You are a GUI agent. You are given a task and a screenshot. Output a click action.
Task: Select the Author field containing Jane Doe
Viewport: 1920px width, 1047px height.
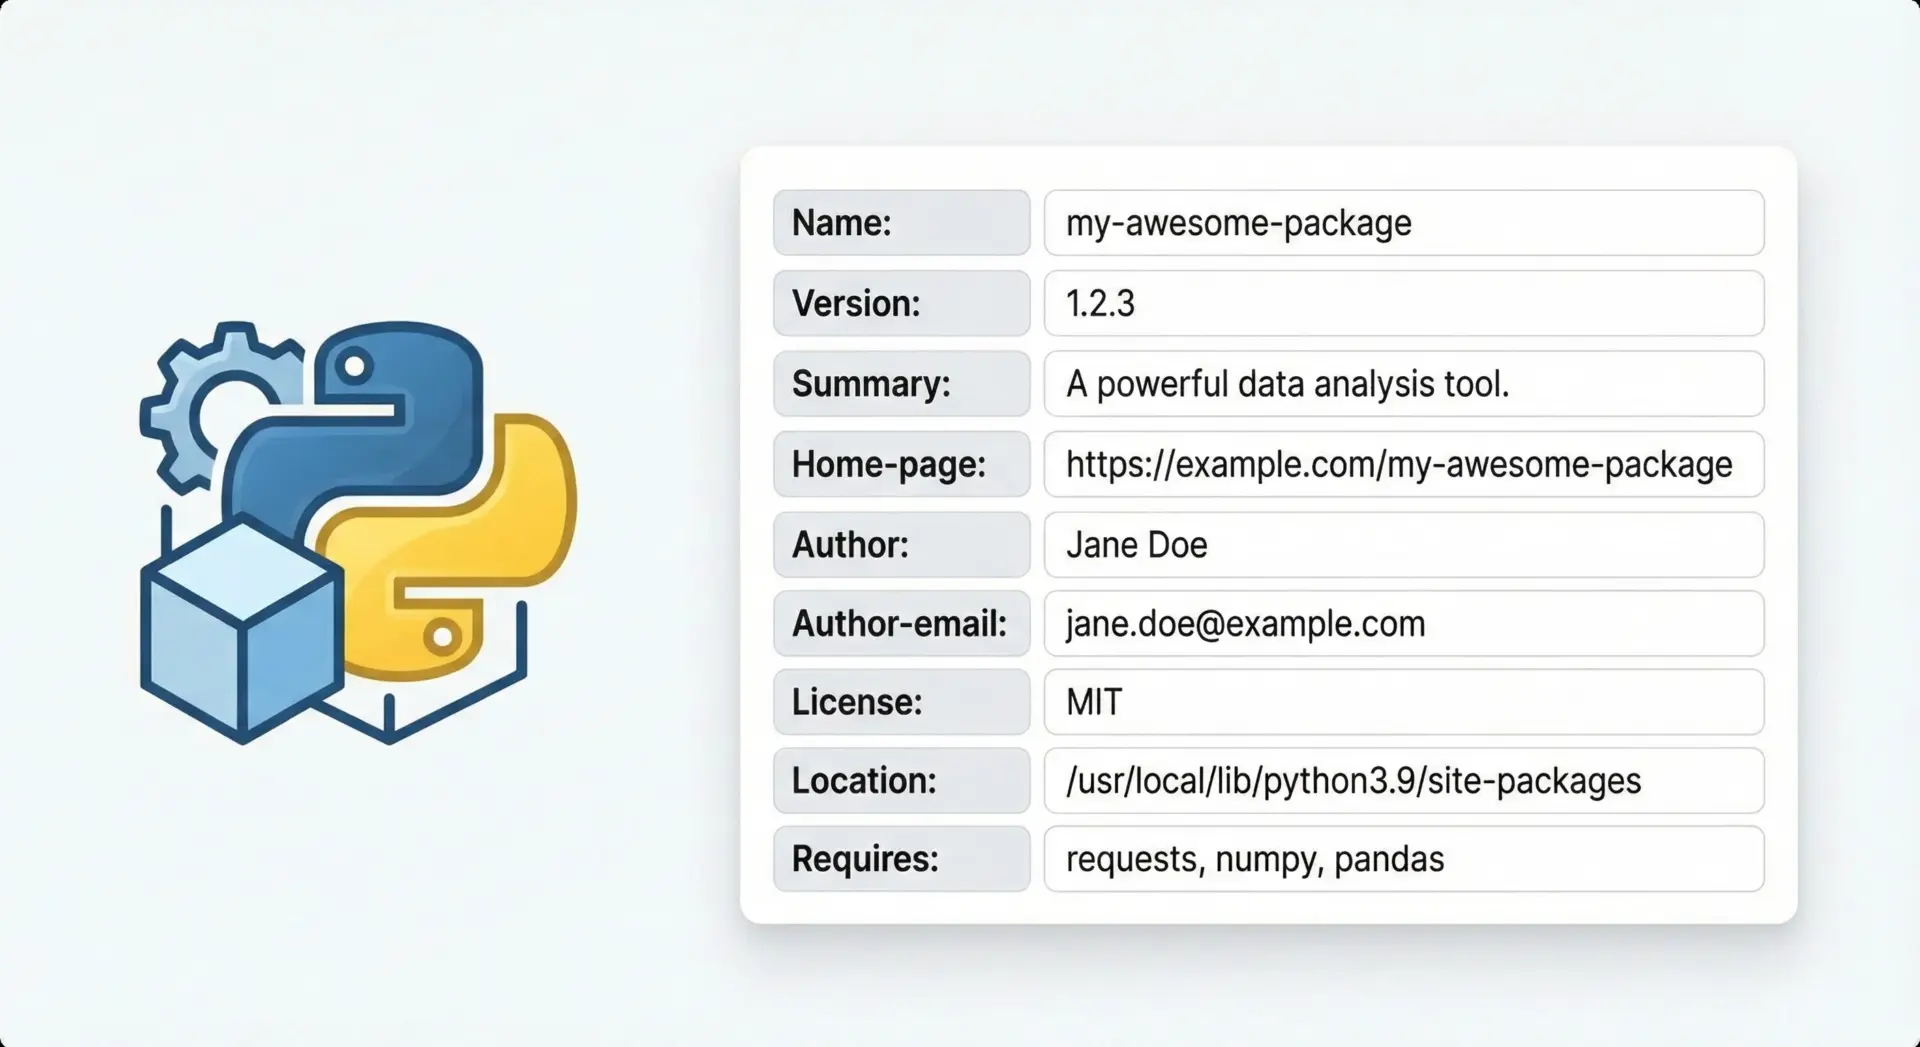coord(1403,545)
